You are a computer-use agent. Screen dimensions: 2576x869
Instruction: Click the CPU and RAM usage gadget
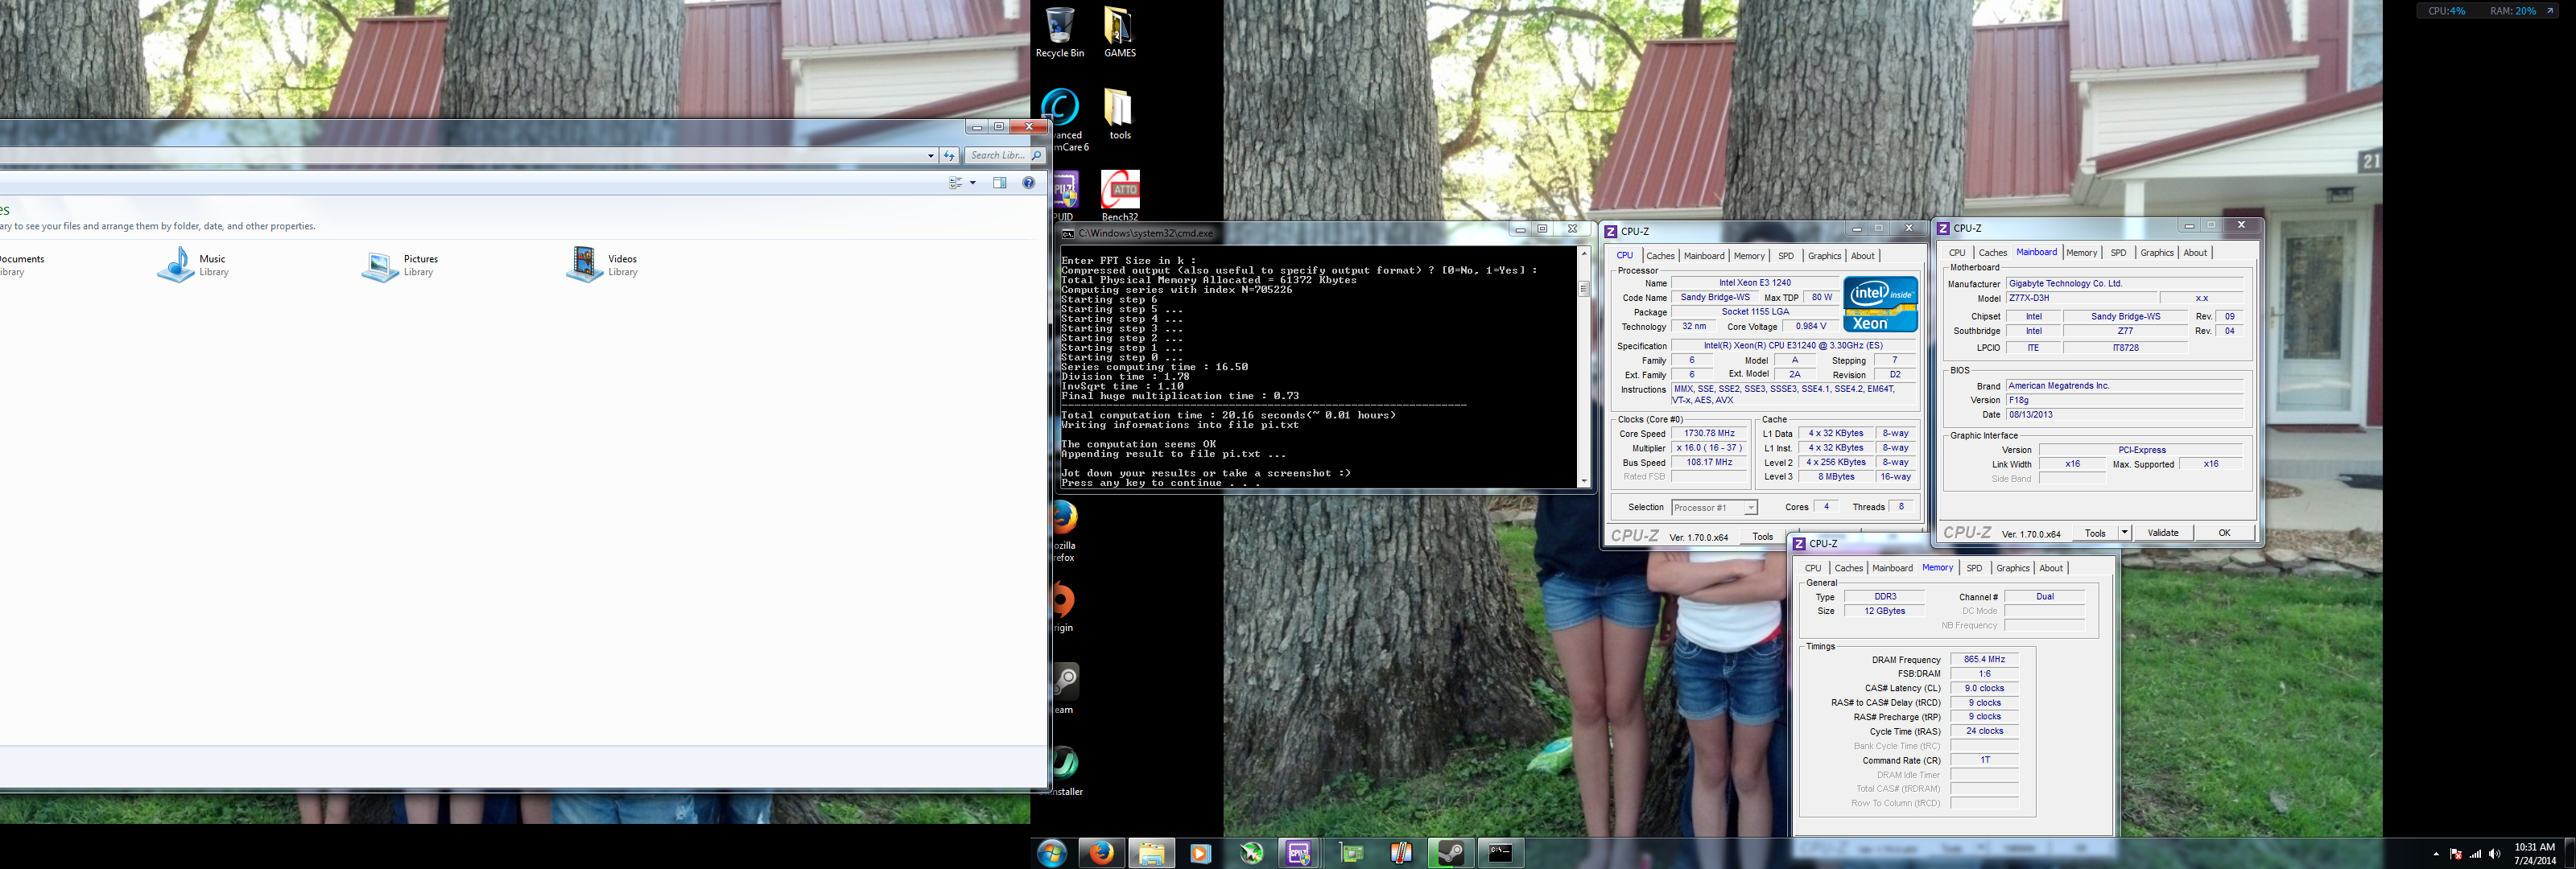[x=2488, y=11]
